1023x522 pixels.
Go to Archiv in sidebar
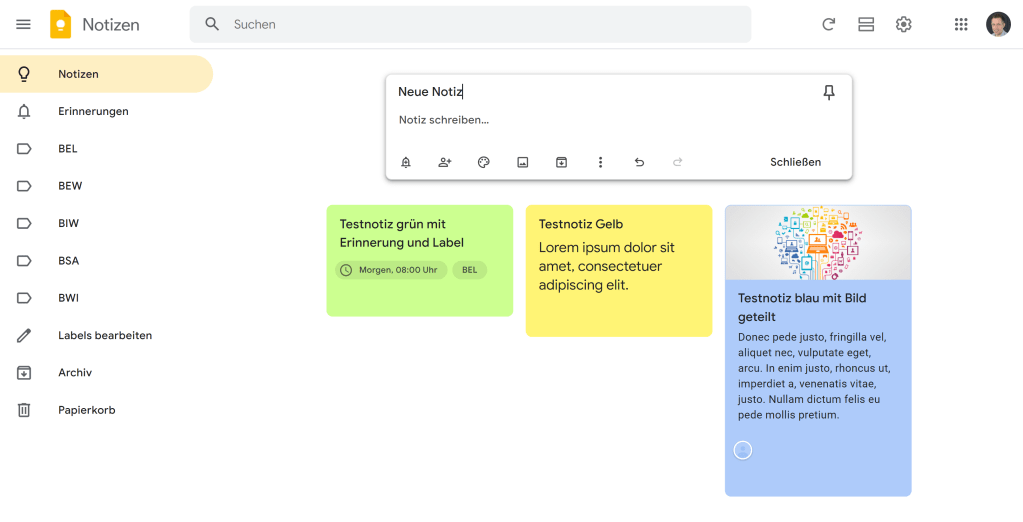point(75,373)
